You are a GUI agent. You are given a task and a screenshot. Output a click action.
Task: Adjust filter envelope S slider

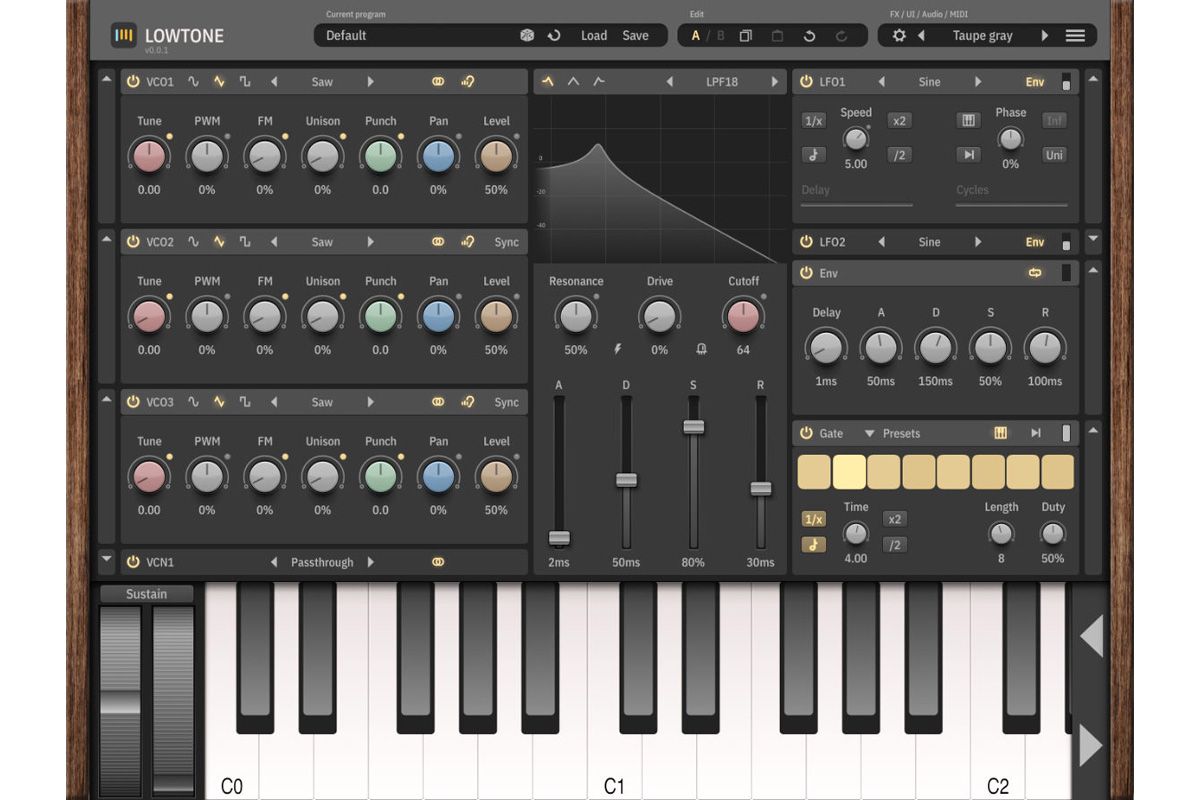[693, 426]
